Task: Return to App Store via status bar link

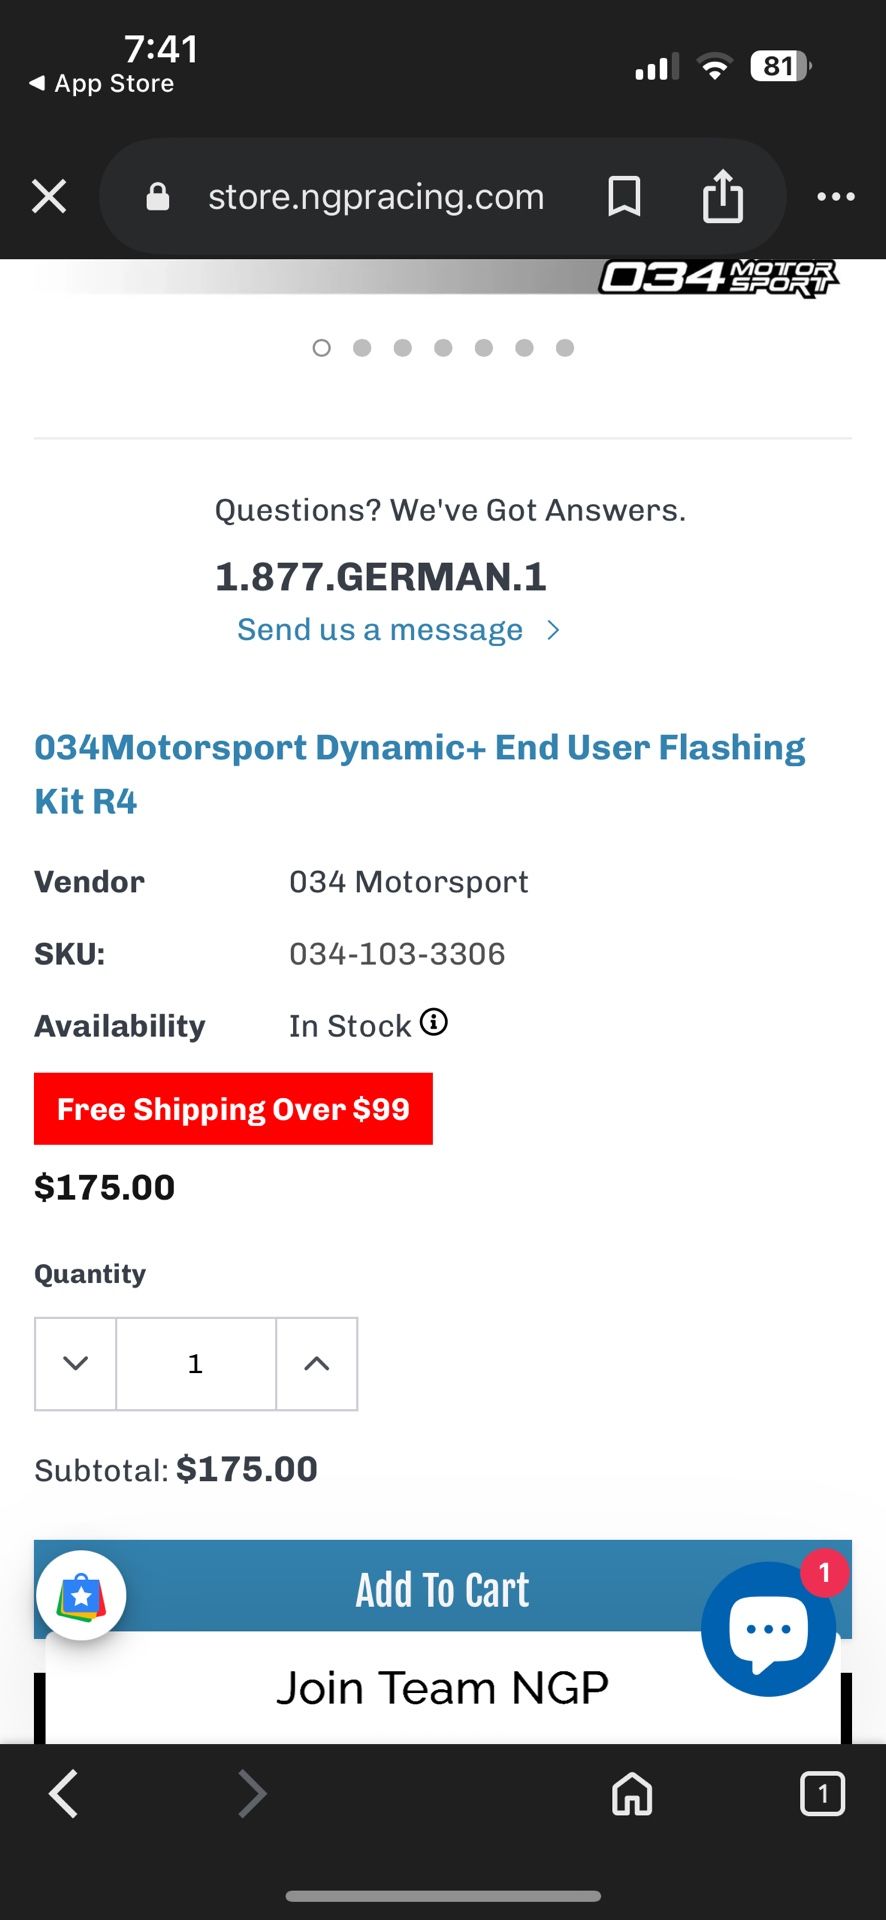Action: [98, 83]
